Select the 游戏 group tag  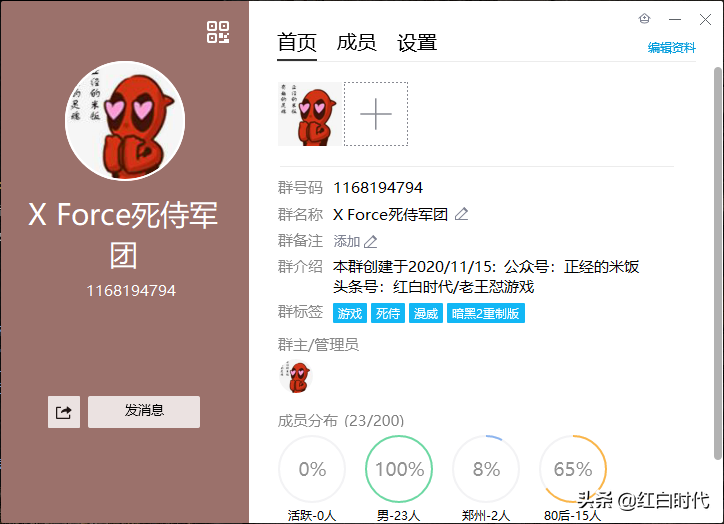[x=350, y=313]
